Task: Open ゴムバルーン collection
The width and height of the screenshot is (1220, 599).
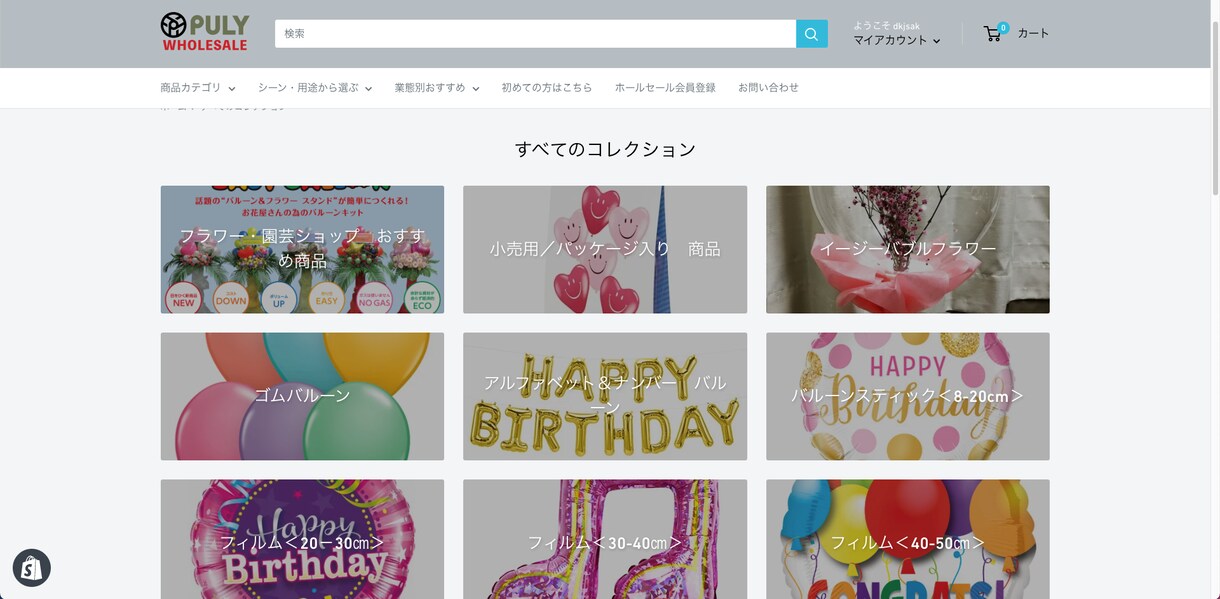Action: point(302,396)
